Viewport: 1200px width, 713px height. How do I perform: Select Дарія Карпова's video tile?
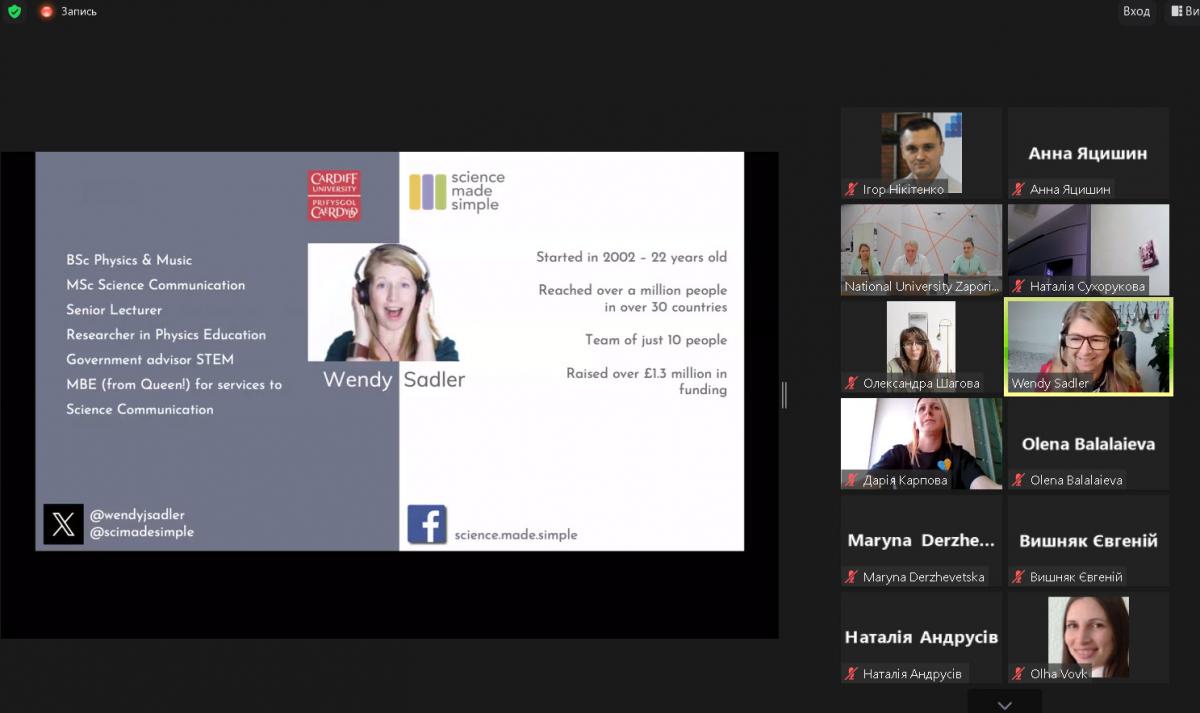tap(921, 444)
